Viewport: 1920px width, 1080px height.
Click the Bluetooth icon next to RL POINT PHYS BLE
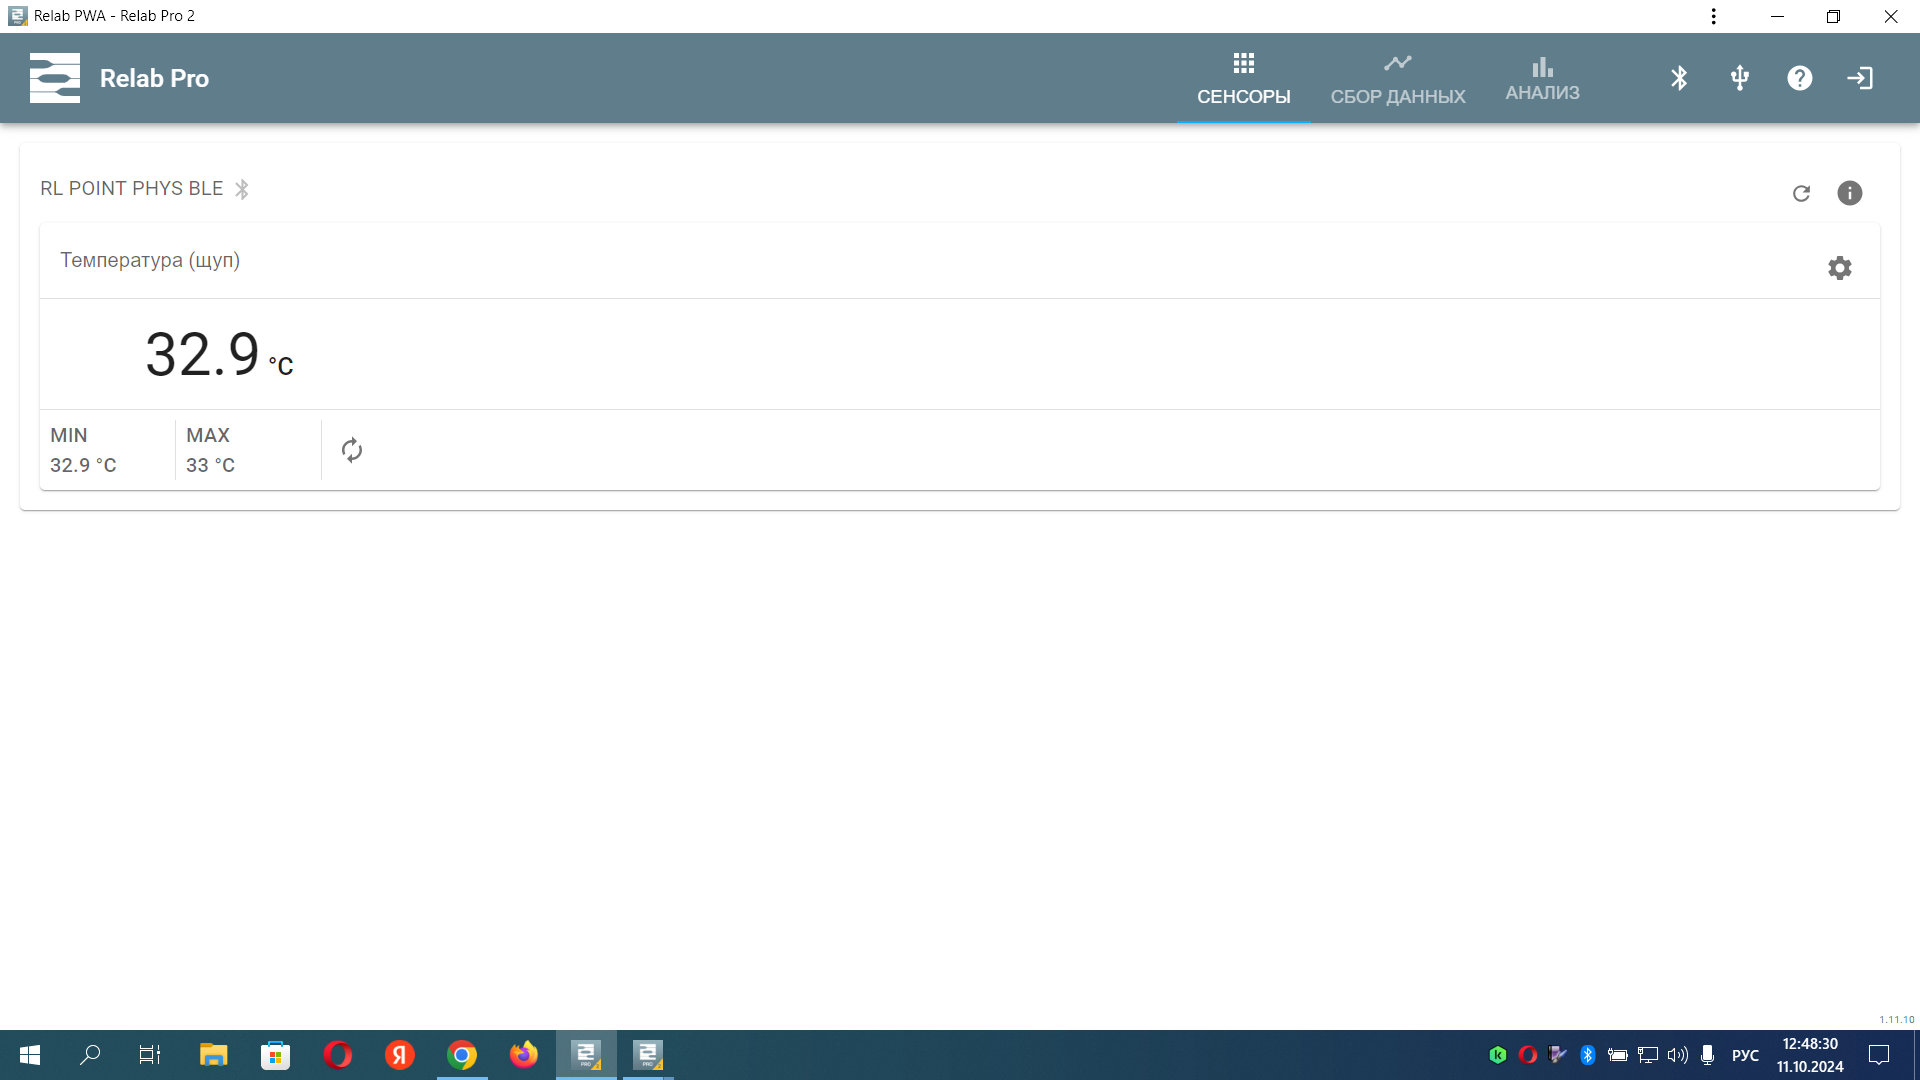click(242, 189)
